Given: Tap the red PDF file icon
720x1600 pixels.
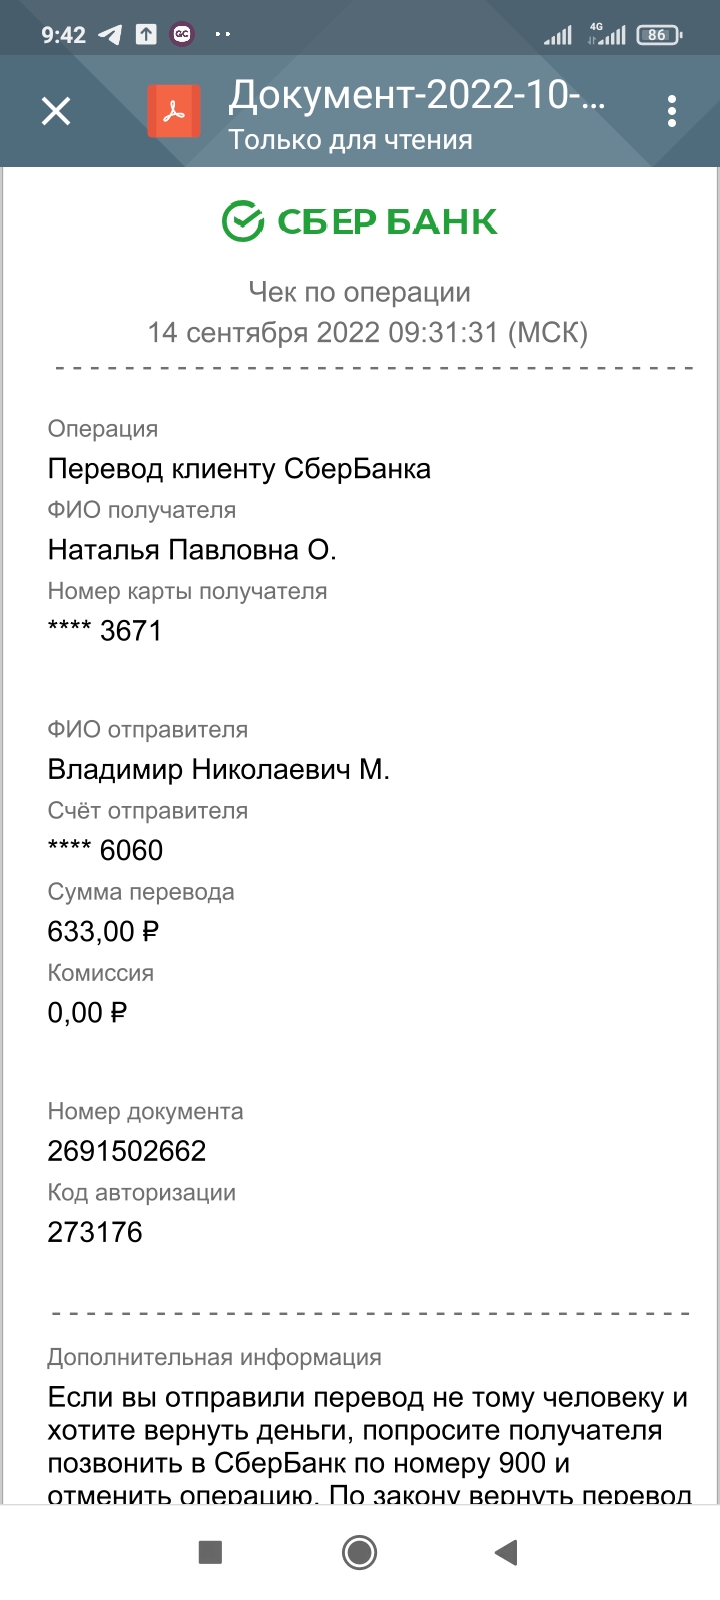Looking at the screenshot, I should [x=174, y=111].
